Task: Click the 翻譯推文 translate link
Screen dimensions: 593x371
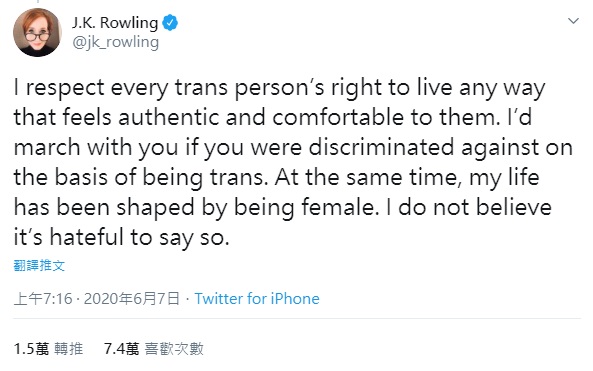Action: (x=39, y=265)
